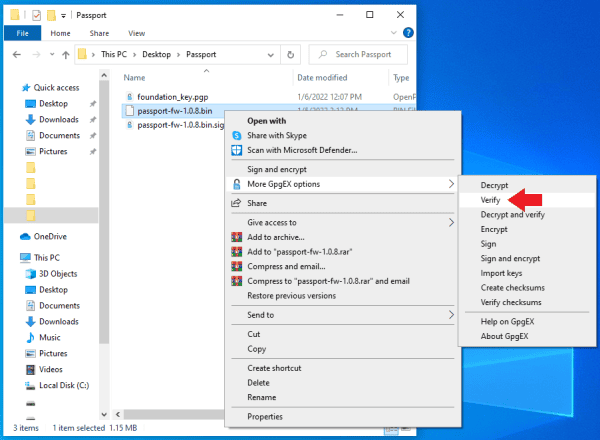Expand the ribbon with the chevron
The image size is (600, 440).
393,33
